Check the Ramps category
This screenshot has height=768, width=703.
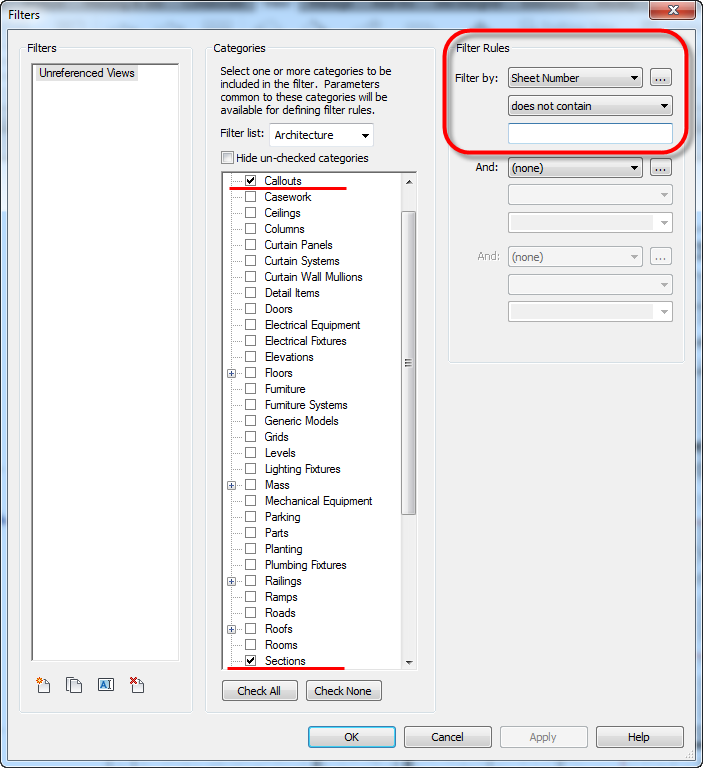tap(250, 597)
